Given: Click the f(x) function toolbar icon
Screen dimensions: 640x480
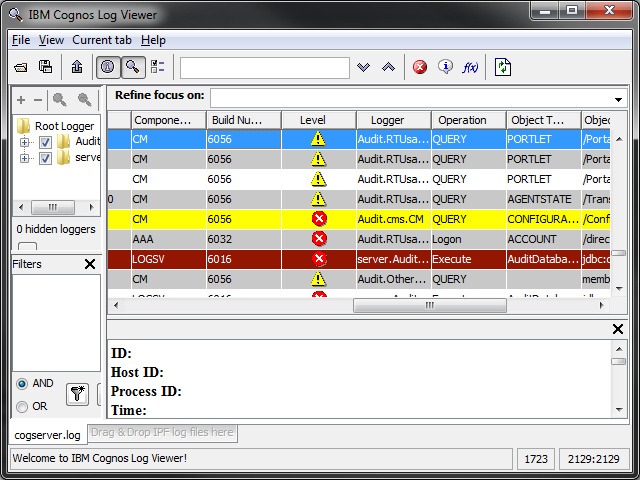Looking at the screenshot, I should [x=470, y=67].
